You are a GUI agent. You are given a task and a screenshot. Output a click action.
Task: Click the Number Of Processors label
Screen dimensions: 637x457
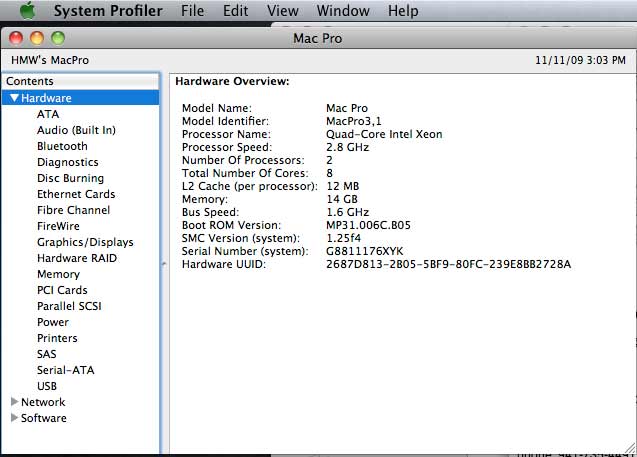click(x=243, y=160)
